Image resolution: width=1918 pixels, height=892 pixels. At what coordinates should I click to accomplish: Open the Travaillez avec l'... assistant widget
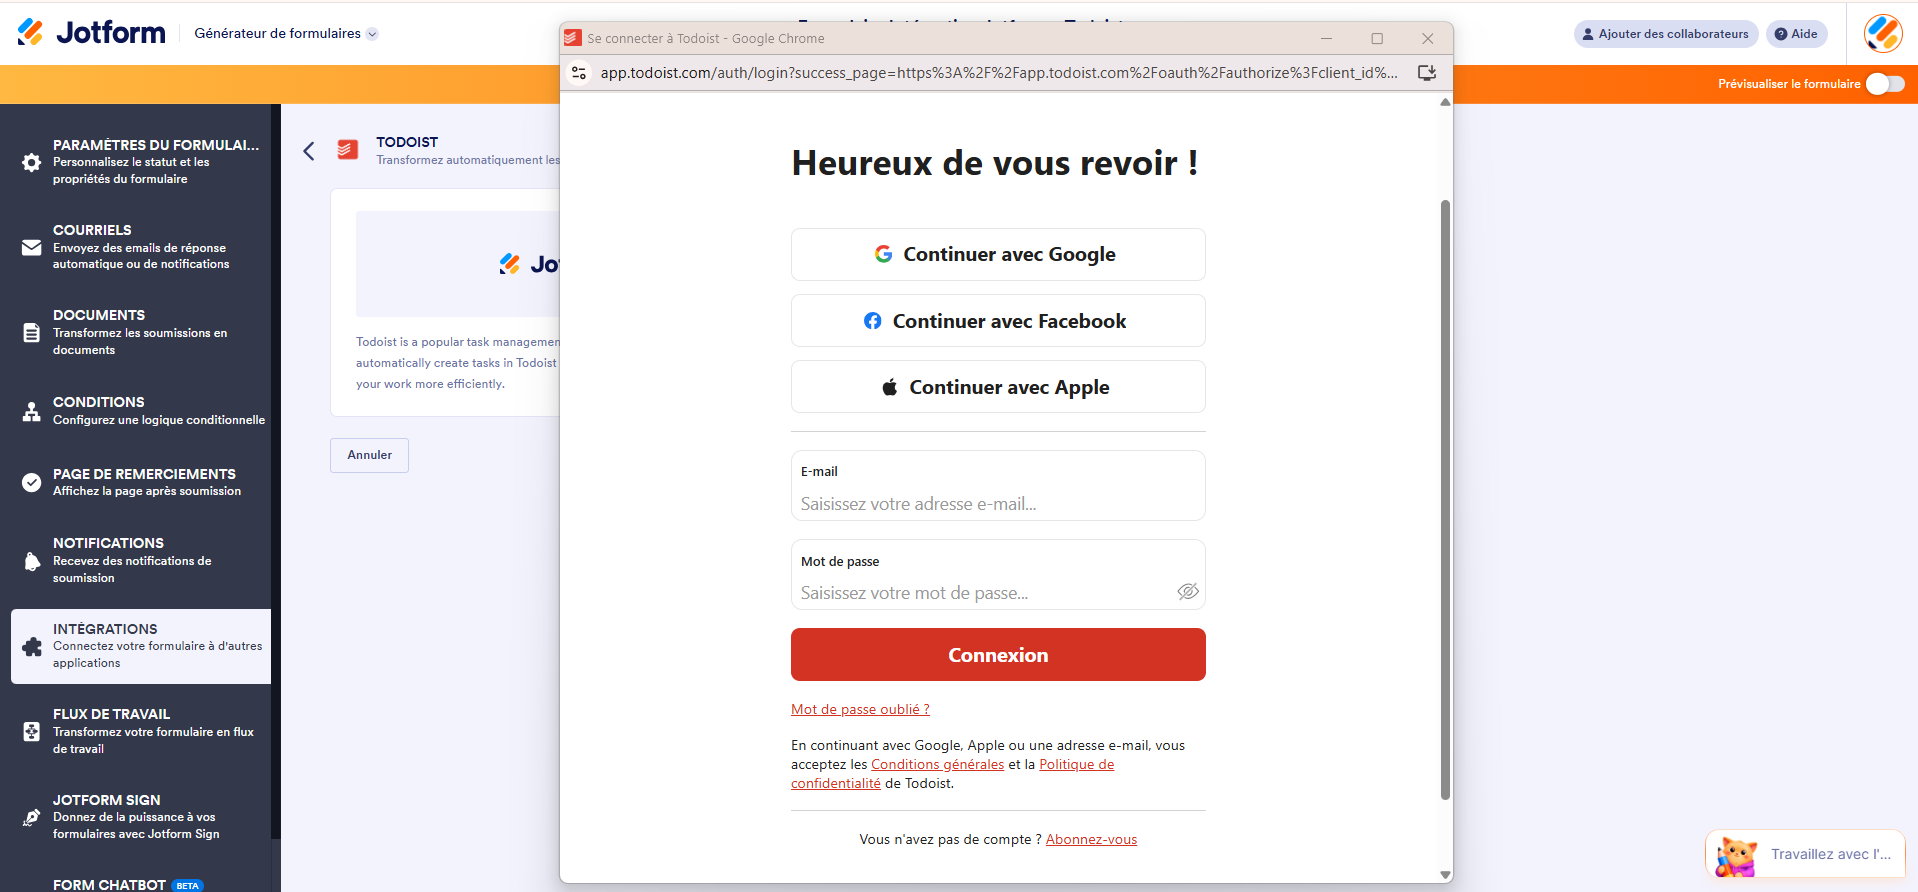(x=1805, y=854)
